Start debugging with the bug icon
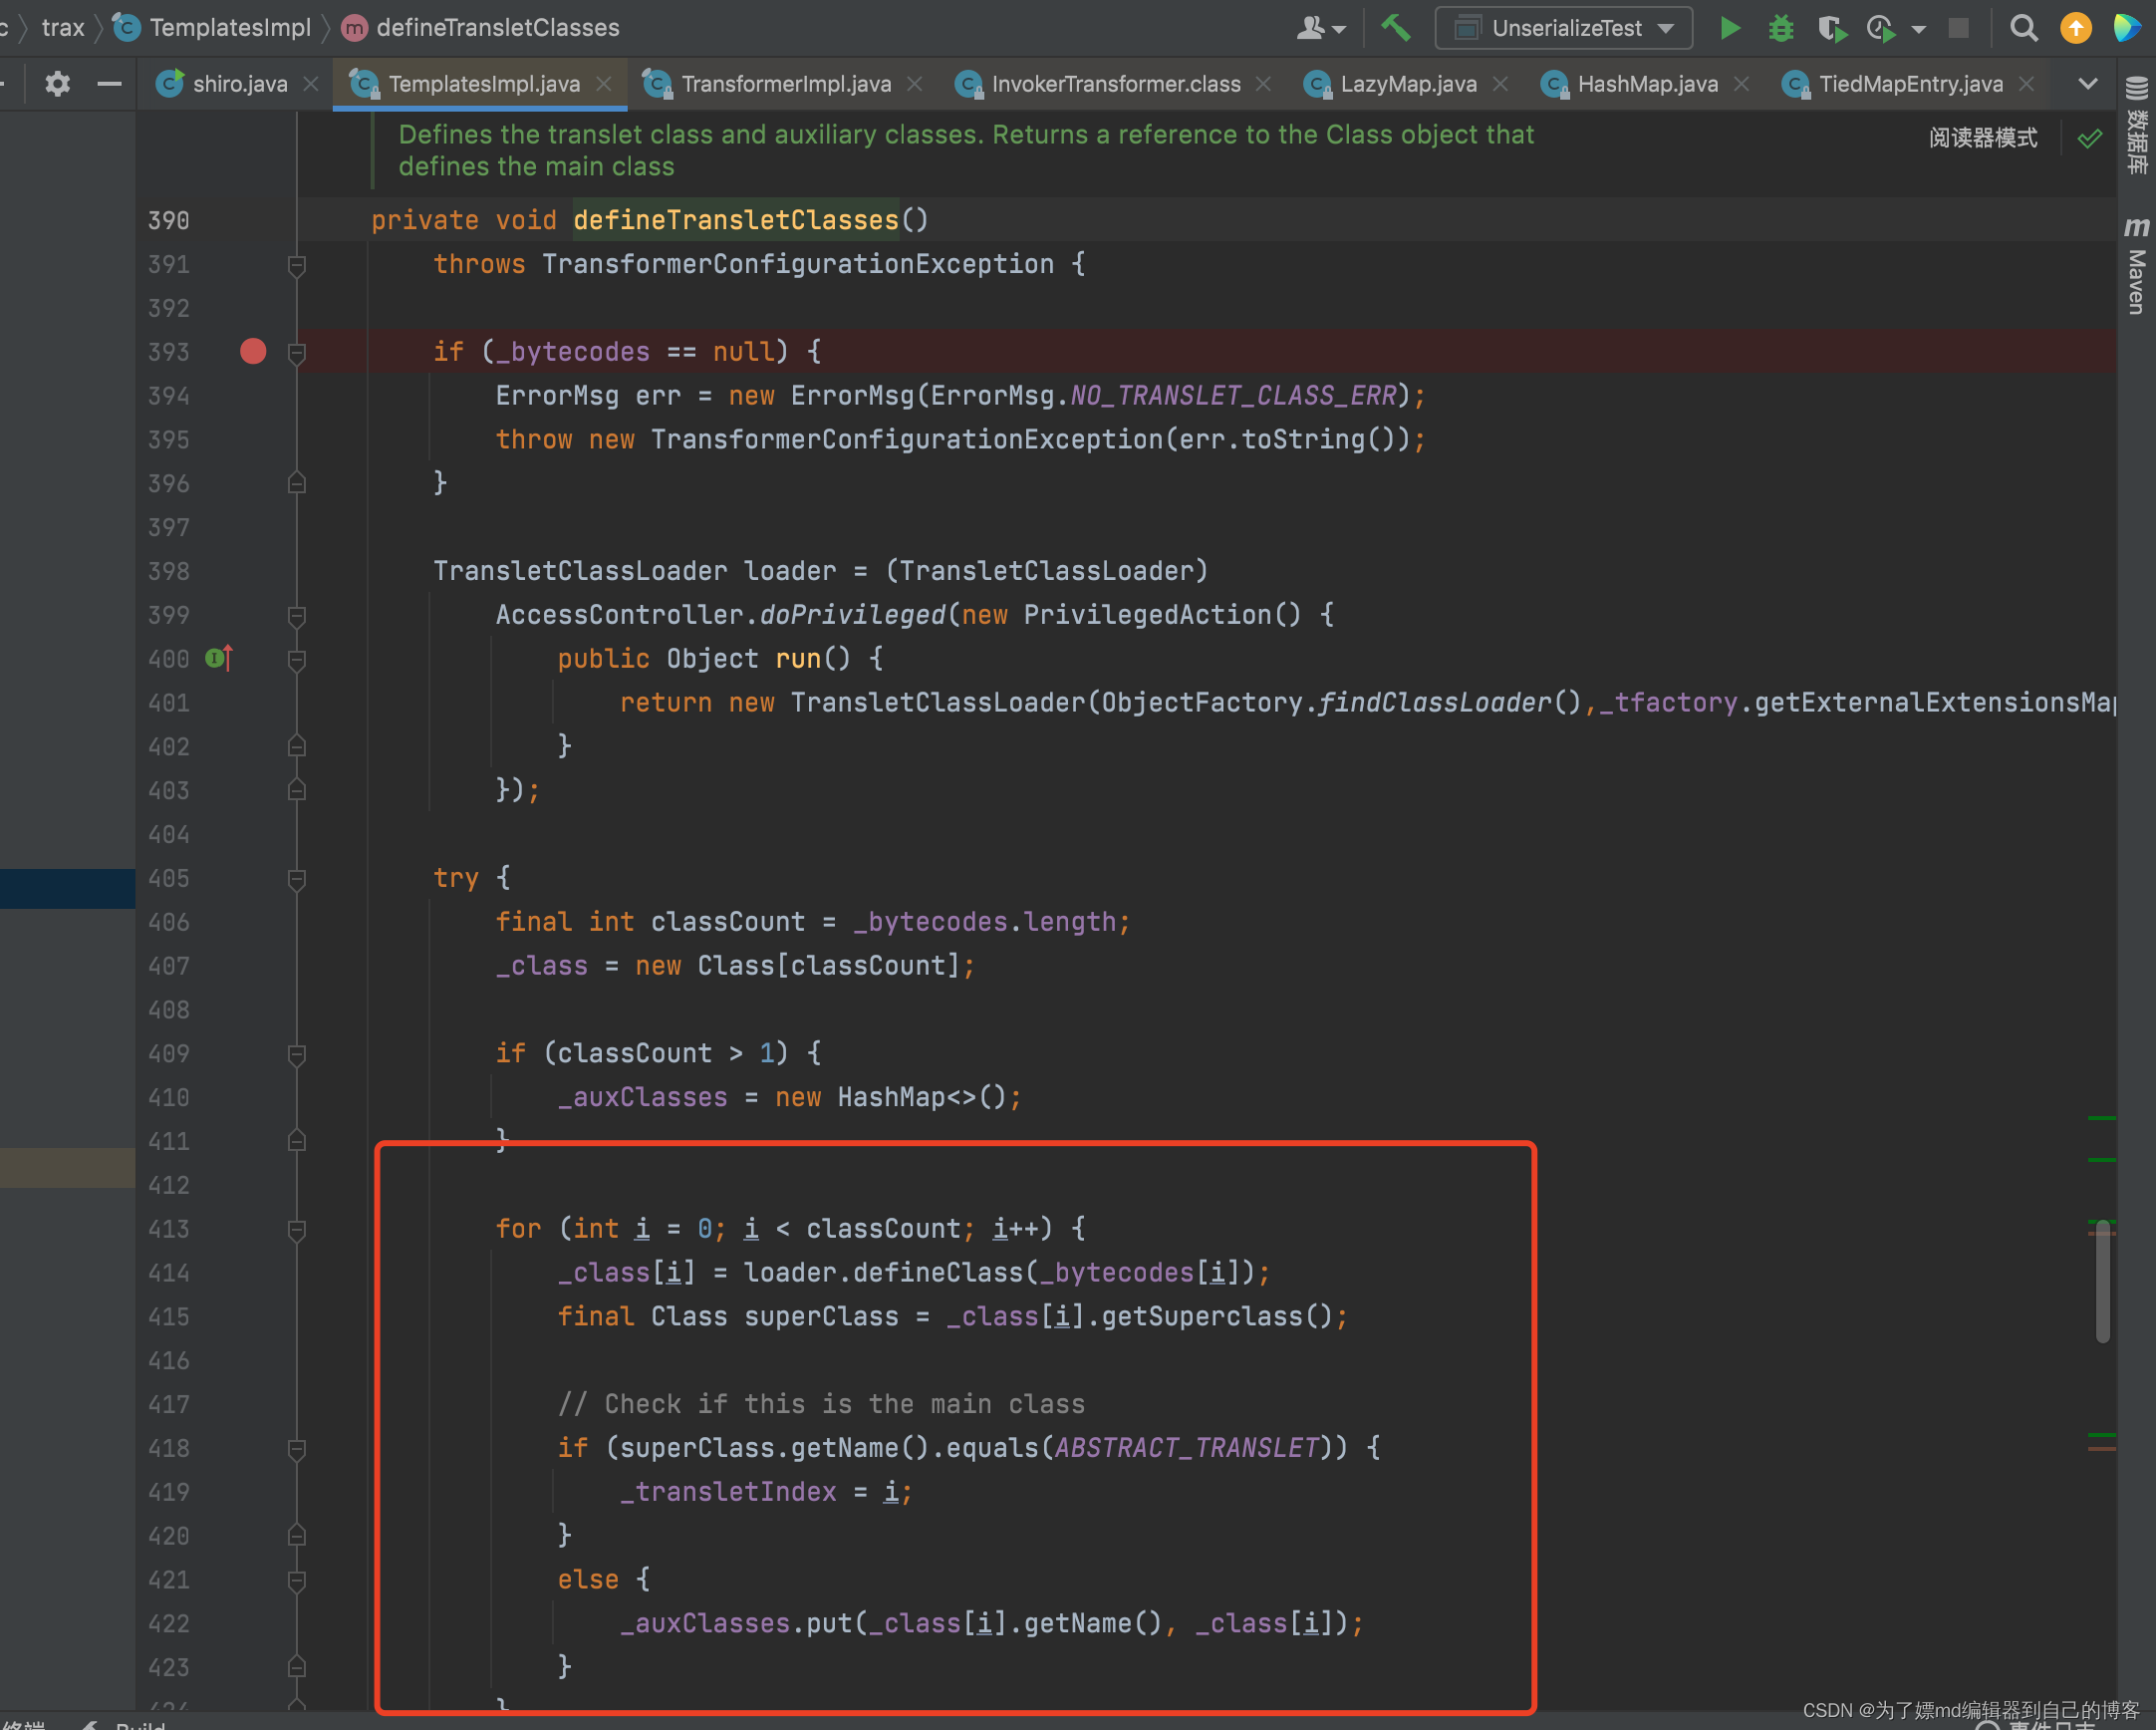 point(1780,28)
